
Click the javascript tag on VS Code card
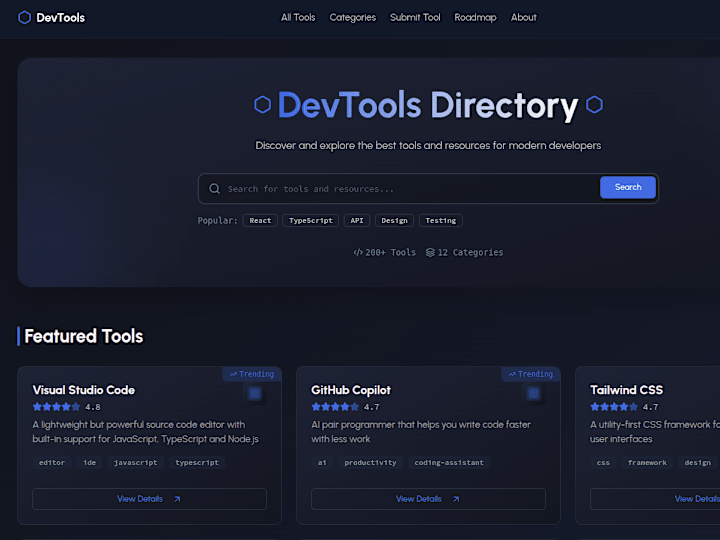click(x=135, y=462)
